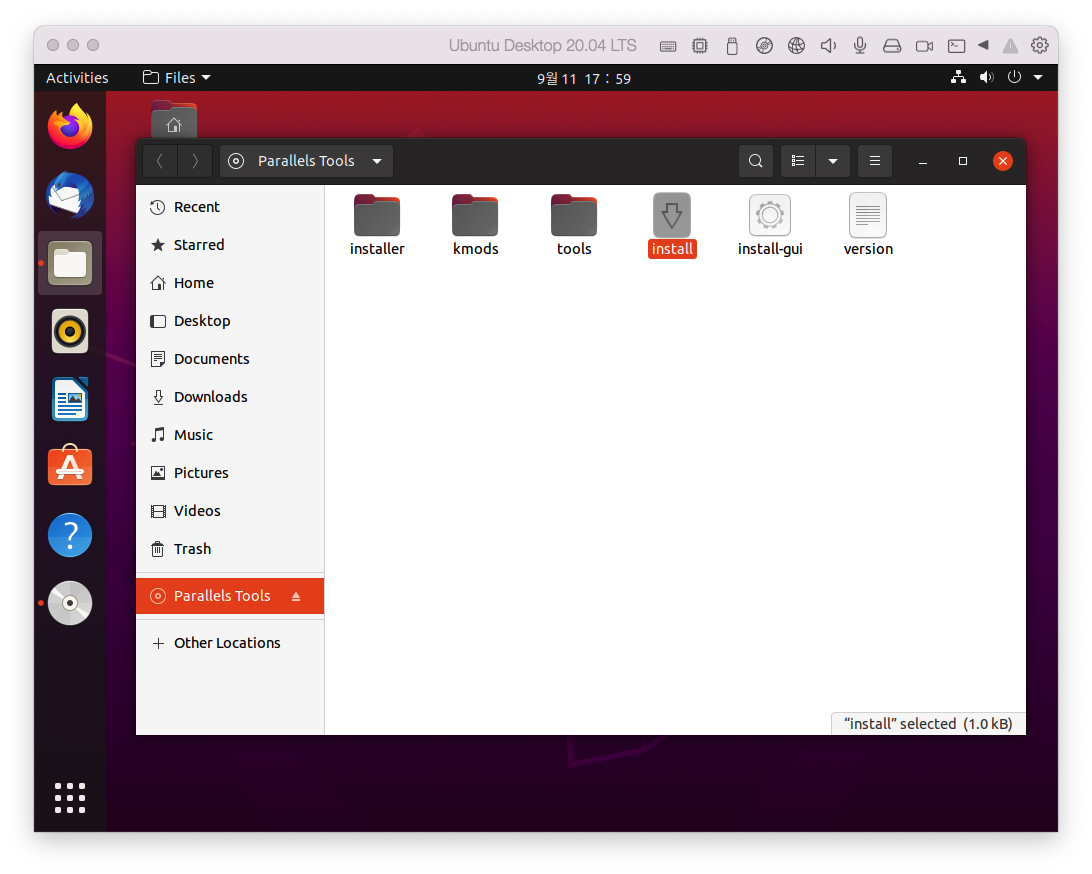Open the clock and calendar panel
The height and width of the screenshot is (874, 1092).
pyautogui.click(x=584, y=79)
